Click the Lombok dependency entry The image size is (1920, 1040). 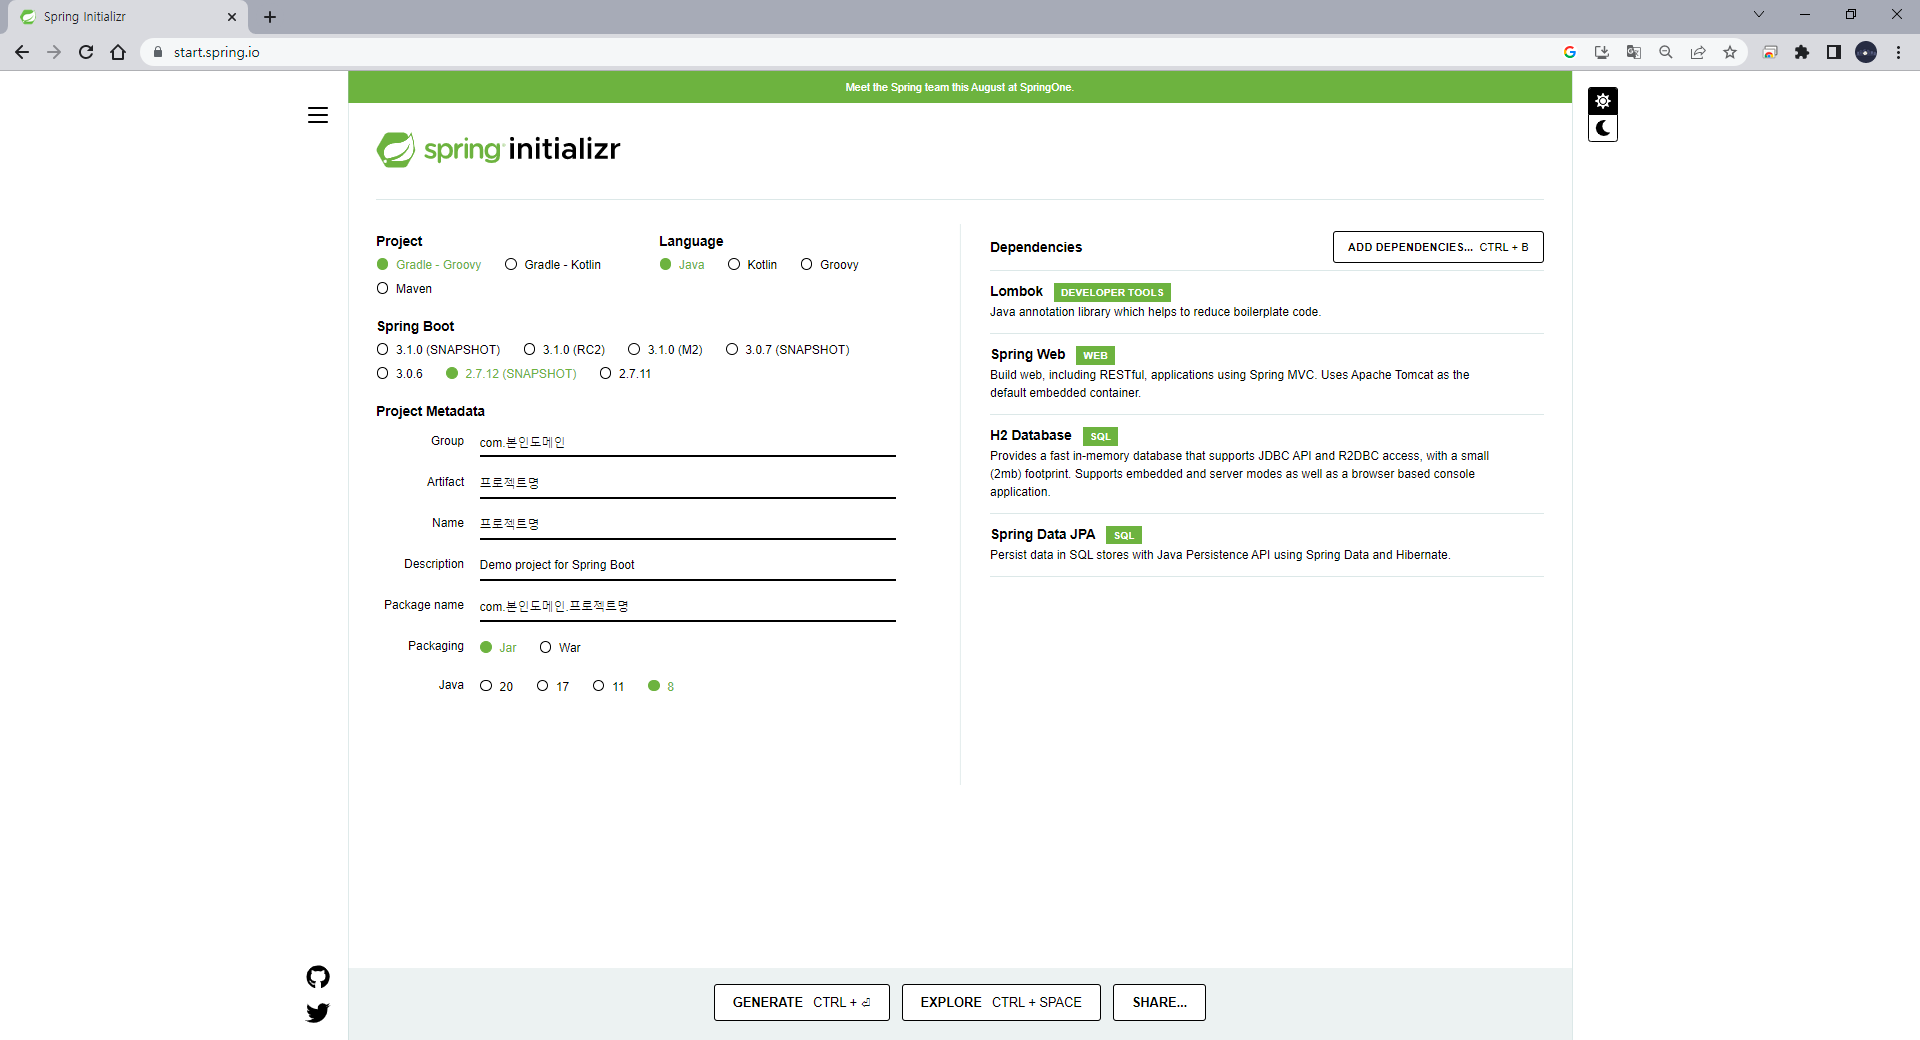(1266, 301)
